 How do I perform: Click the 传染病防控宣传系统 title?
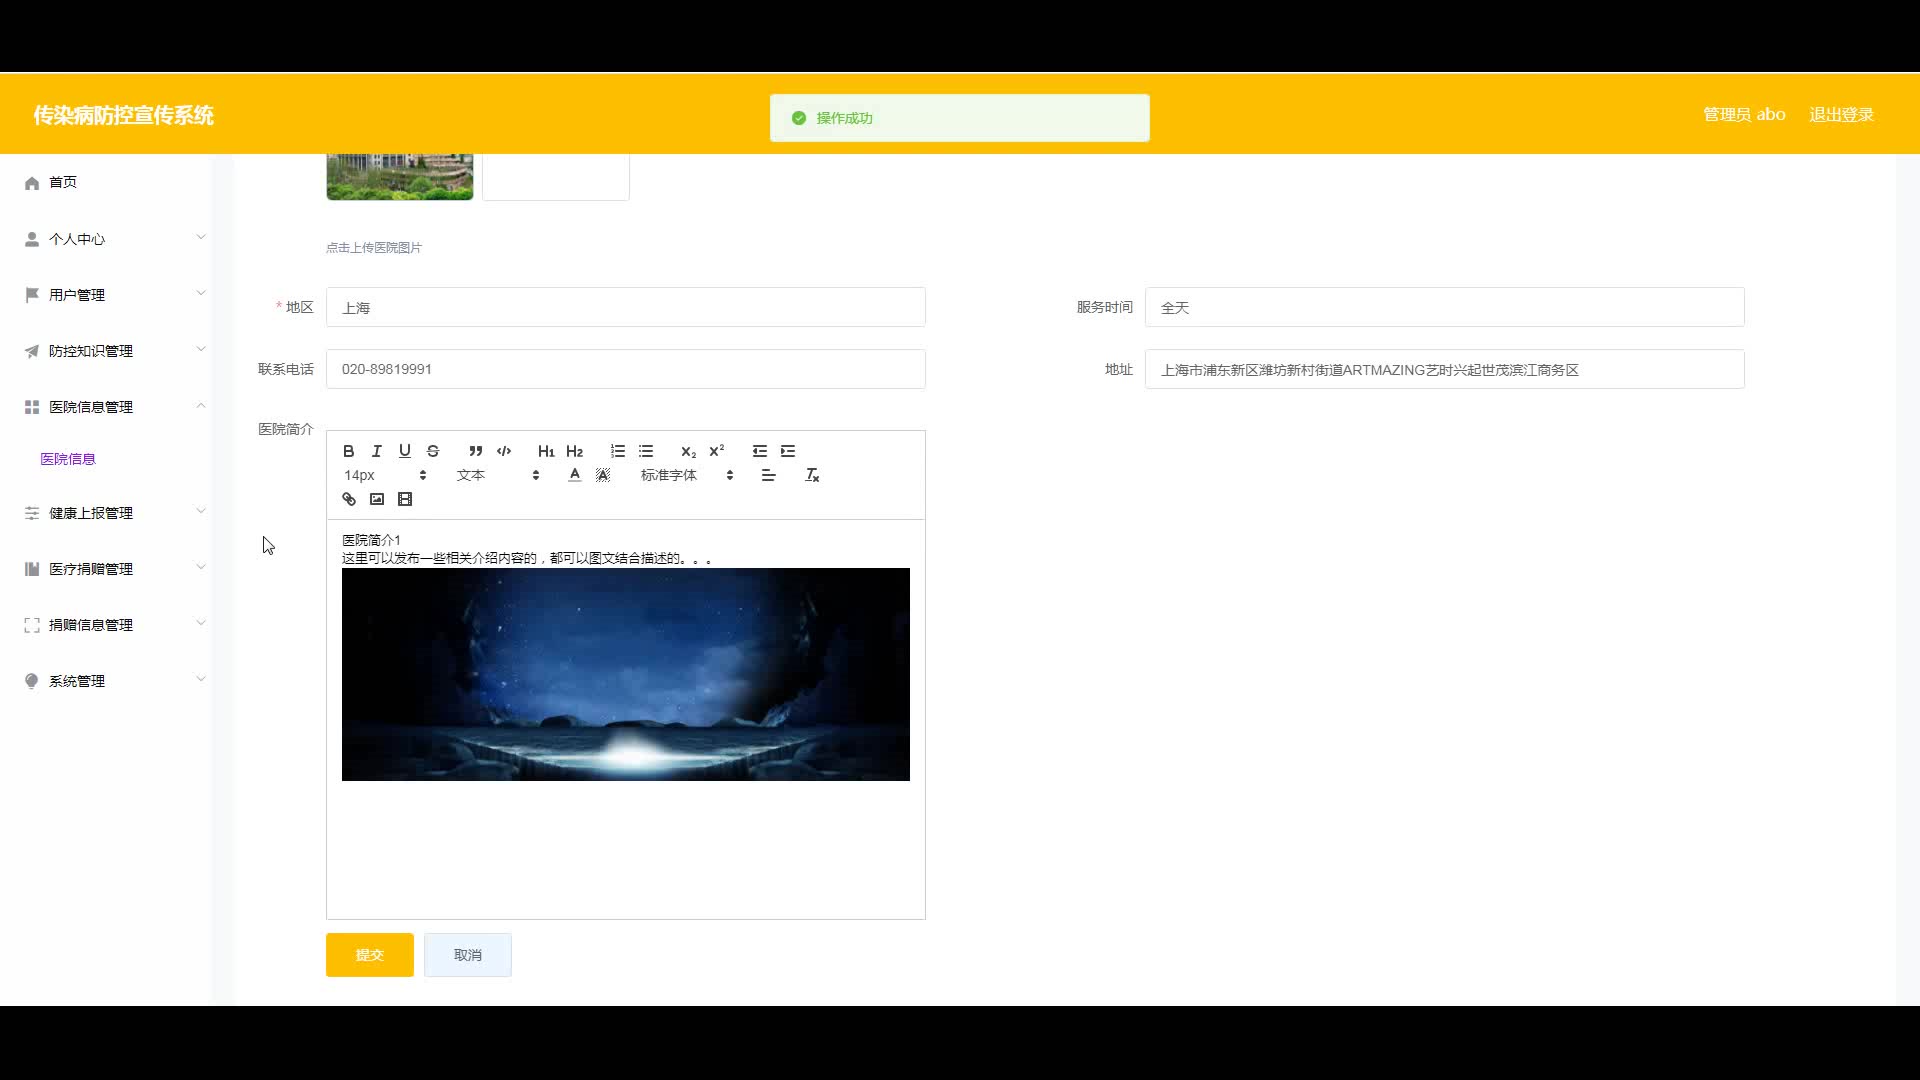coord(123,115)
